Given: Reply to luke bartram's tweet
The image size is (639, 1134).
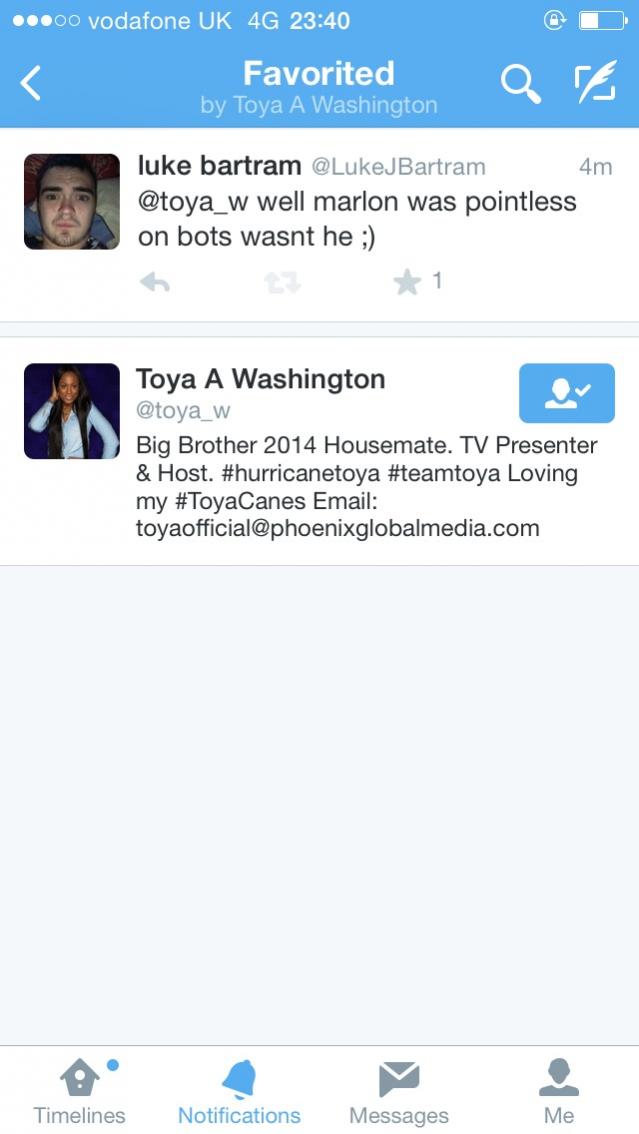Looking at the screenshot, I should click(x=155, y=282).
